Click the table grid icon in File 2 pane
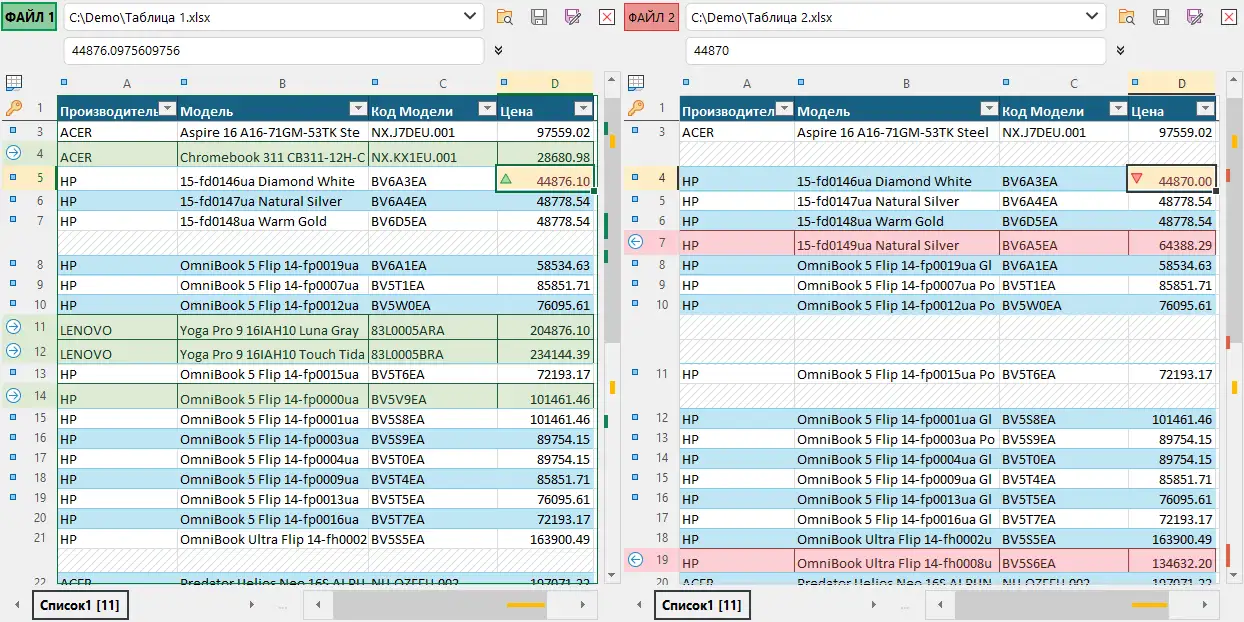The image size is (1244, 622). (636, 83)
